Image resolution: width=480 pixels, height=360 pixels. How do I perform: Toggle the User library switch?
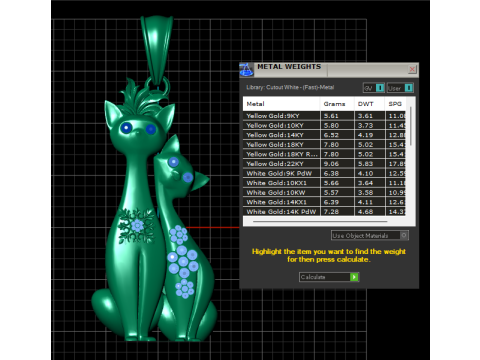[400, 88]
